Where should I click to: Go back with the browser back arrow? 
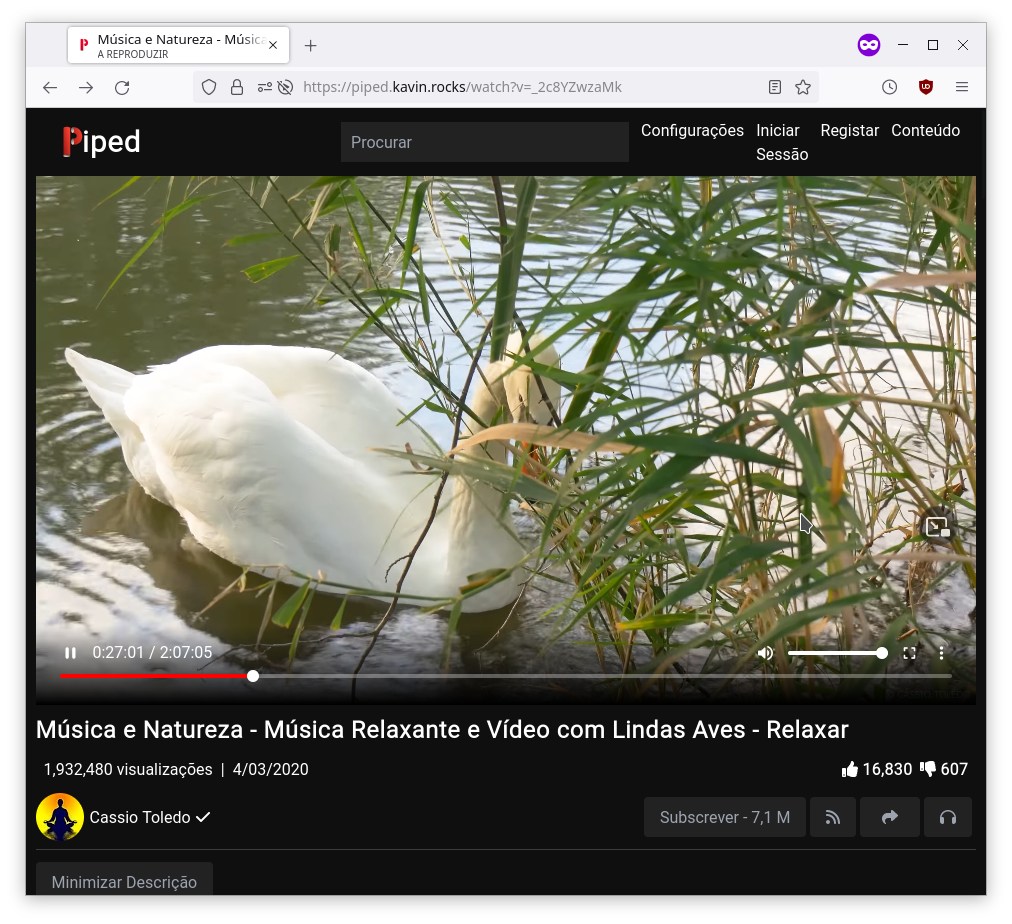[x=50, y=87]
